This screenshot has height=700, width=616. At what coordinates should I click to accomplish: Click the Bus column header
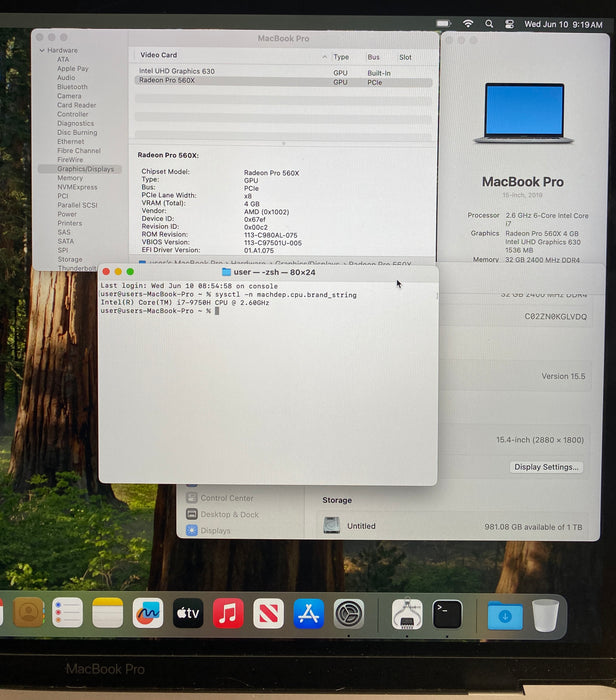pyautogui.click(x=373, y=57)
